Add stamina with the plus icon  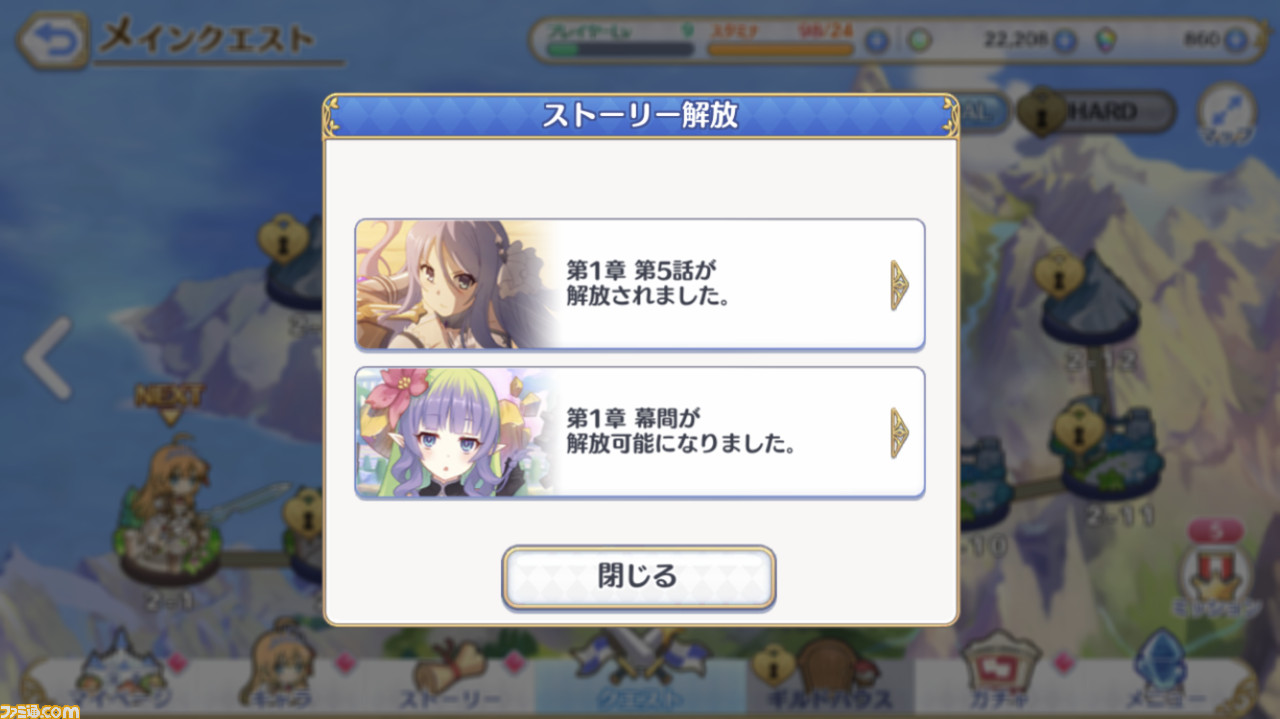(x=877, y=41)
